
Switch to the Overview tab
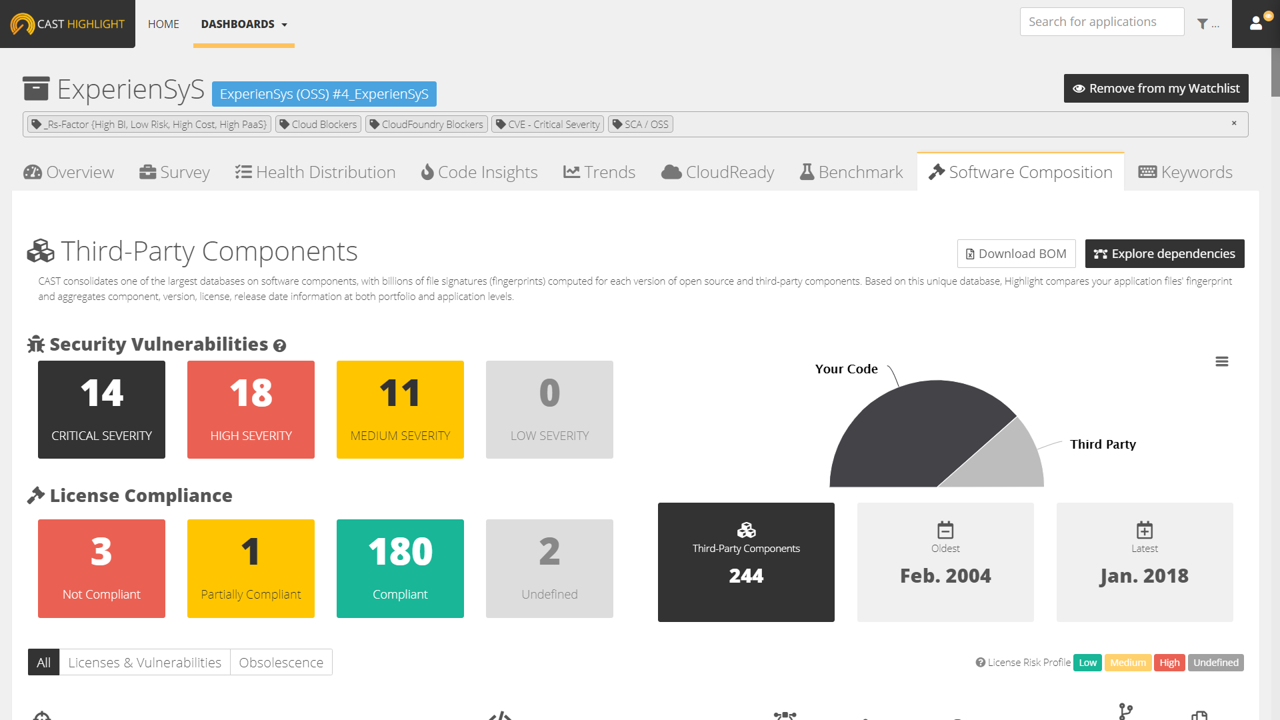[69, 172]
